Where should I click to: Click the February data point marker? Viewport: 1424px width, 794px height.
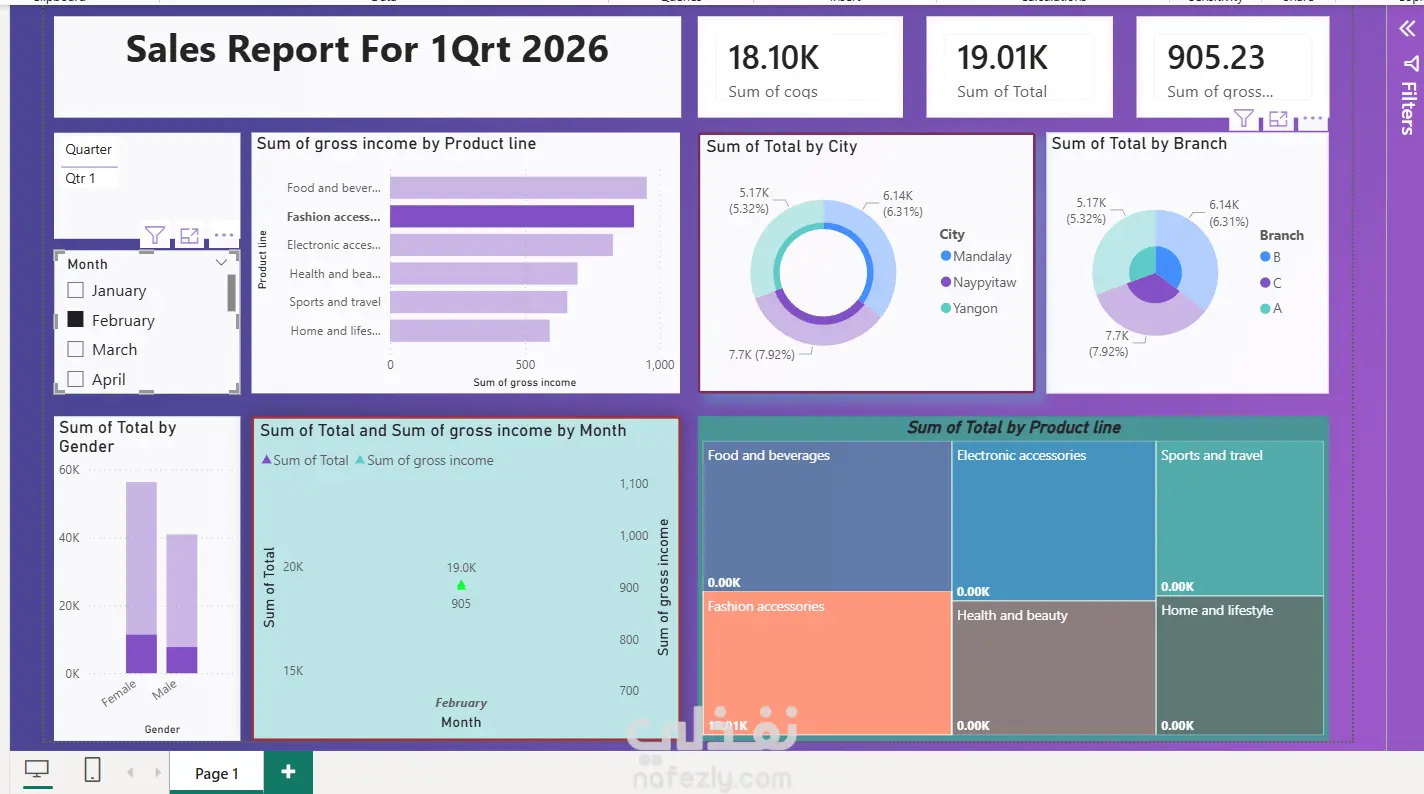[461, 585]
